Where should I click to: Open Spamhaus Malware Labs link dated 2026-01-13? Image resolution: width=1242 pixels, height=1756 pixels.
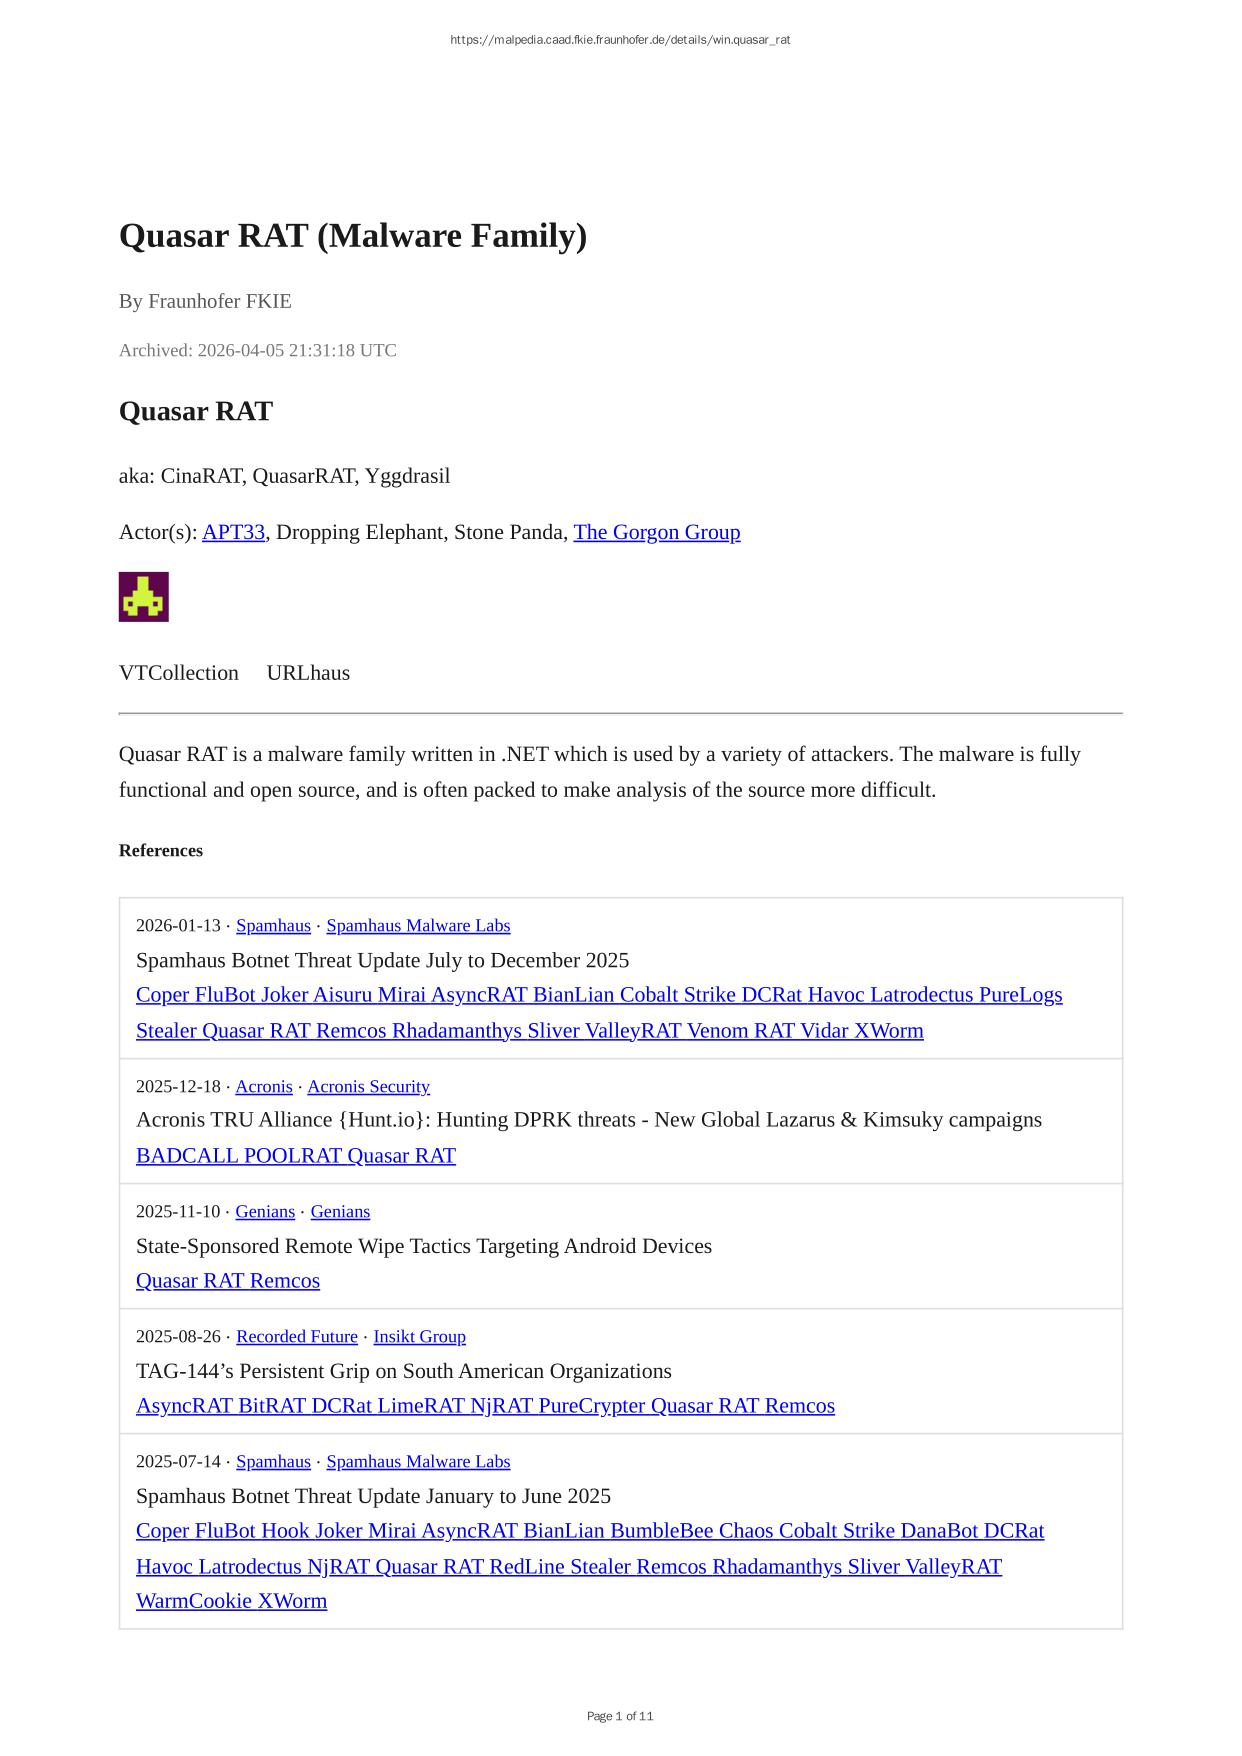418,926
